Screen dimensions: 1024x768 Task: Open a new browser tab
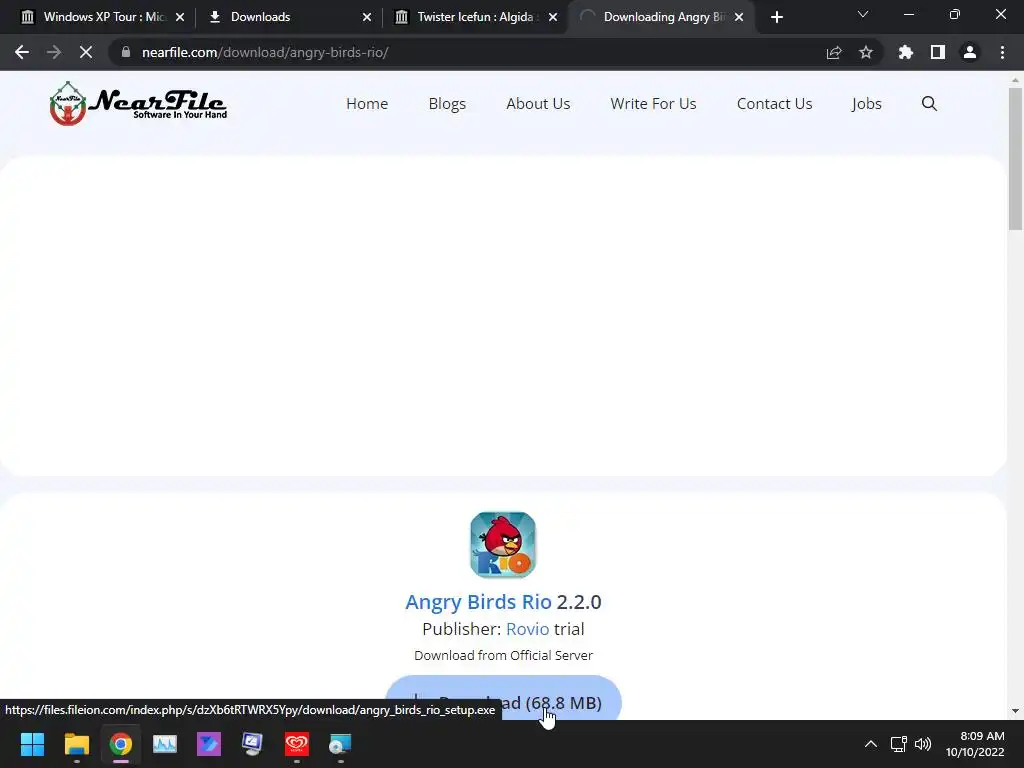pos(776,17)
